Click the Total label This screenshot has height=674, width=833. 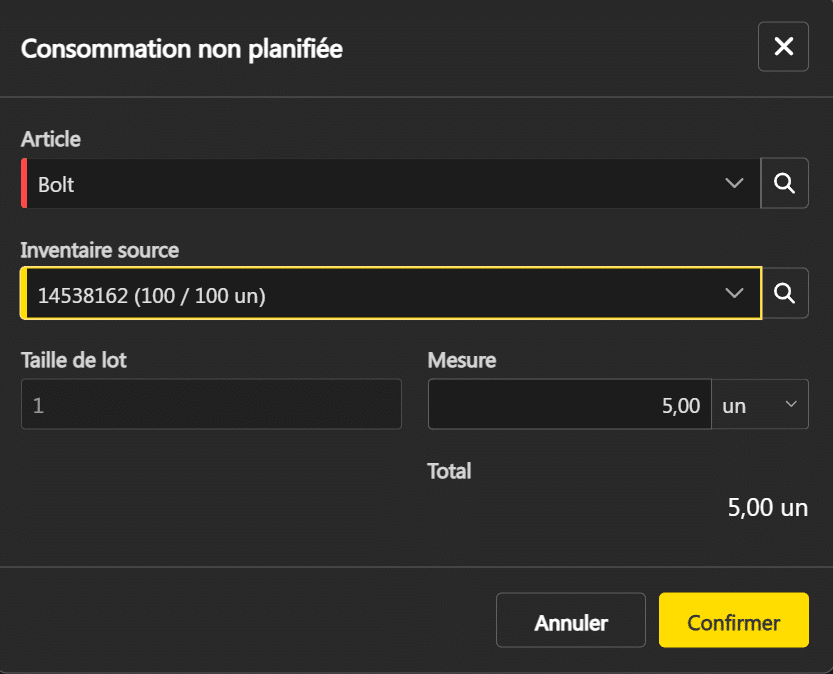click(449, 470)
